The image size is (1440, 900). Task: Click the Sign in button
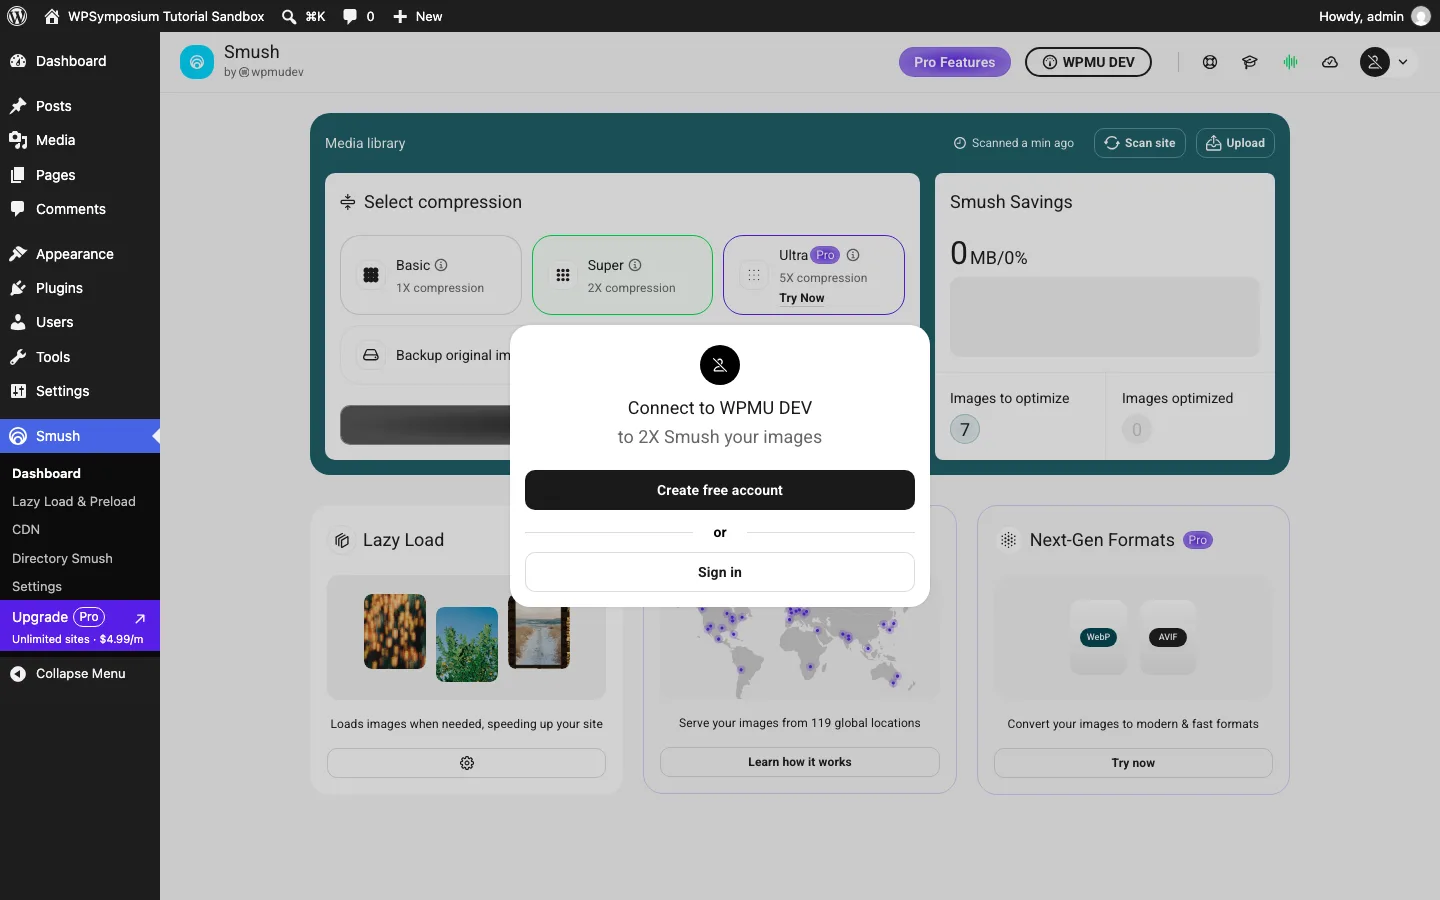pyautogui.click(x=720, y=572)
